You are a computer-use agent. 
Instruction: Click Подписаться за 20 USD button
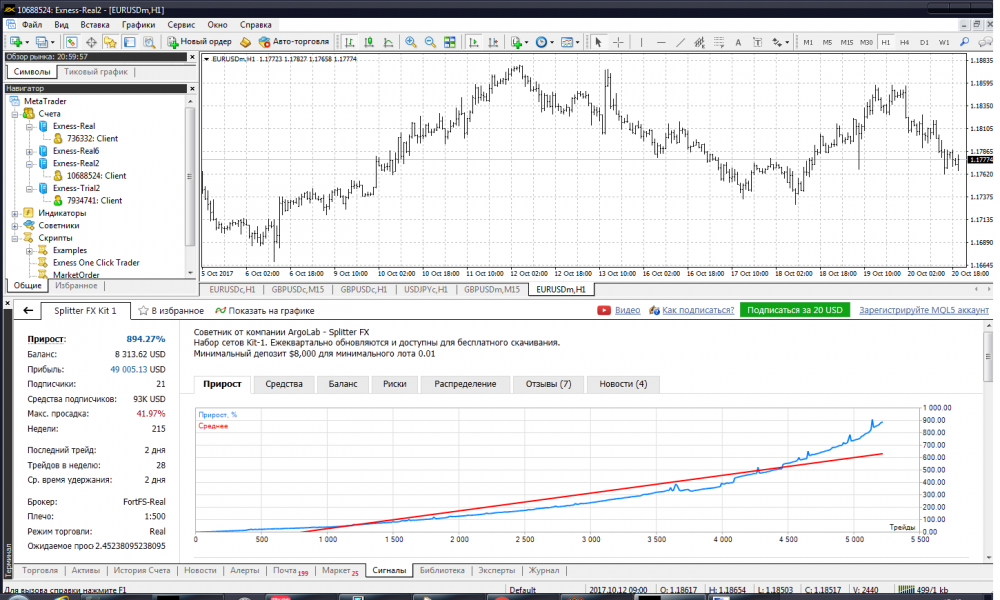795,310
